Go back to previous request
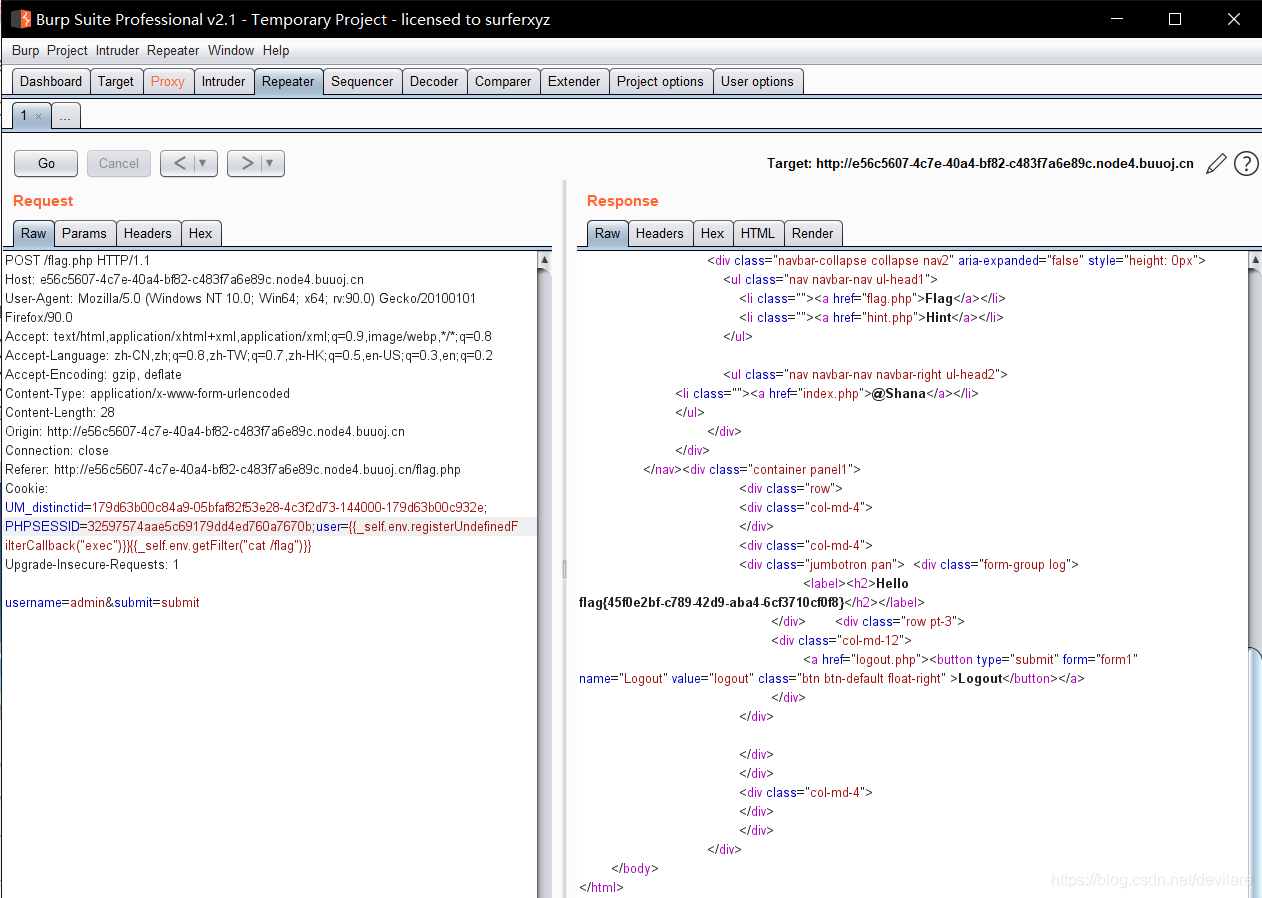 click(179, 163)
